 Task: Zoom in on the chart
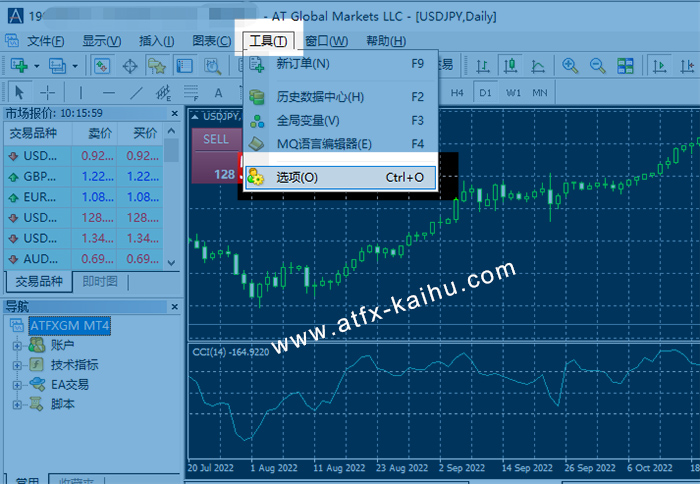pos(570,66)
